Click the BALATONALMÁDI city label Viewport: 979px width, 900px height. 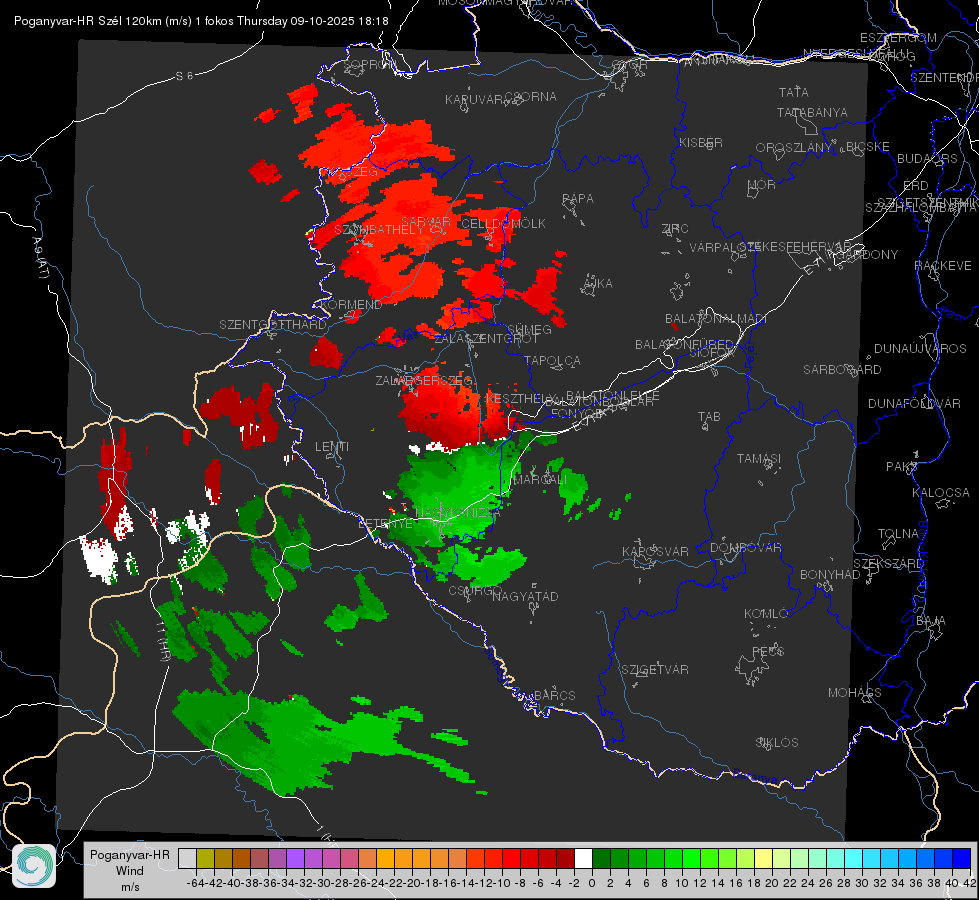[x=715, y=318]
